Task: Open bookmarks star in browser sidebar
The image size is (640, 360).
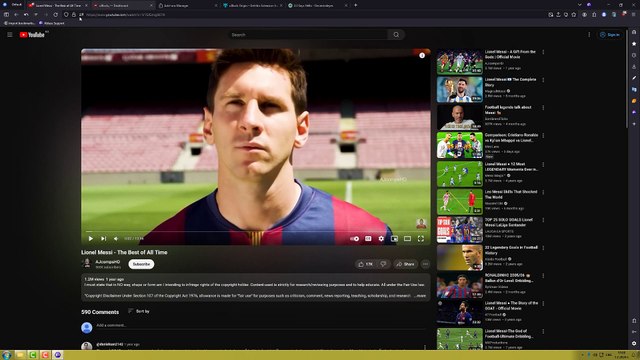Action: [x=634, y=43]
